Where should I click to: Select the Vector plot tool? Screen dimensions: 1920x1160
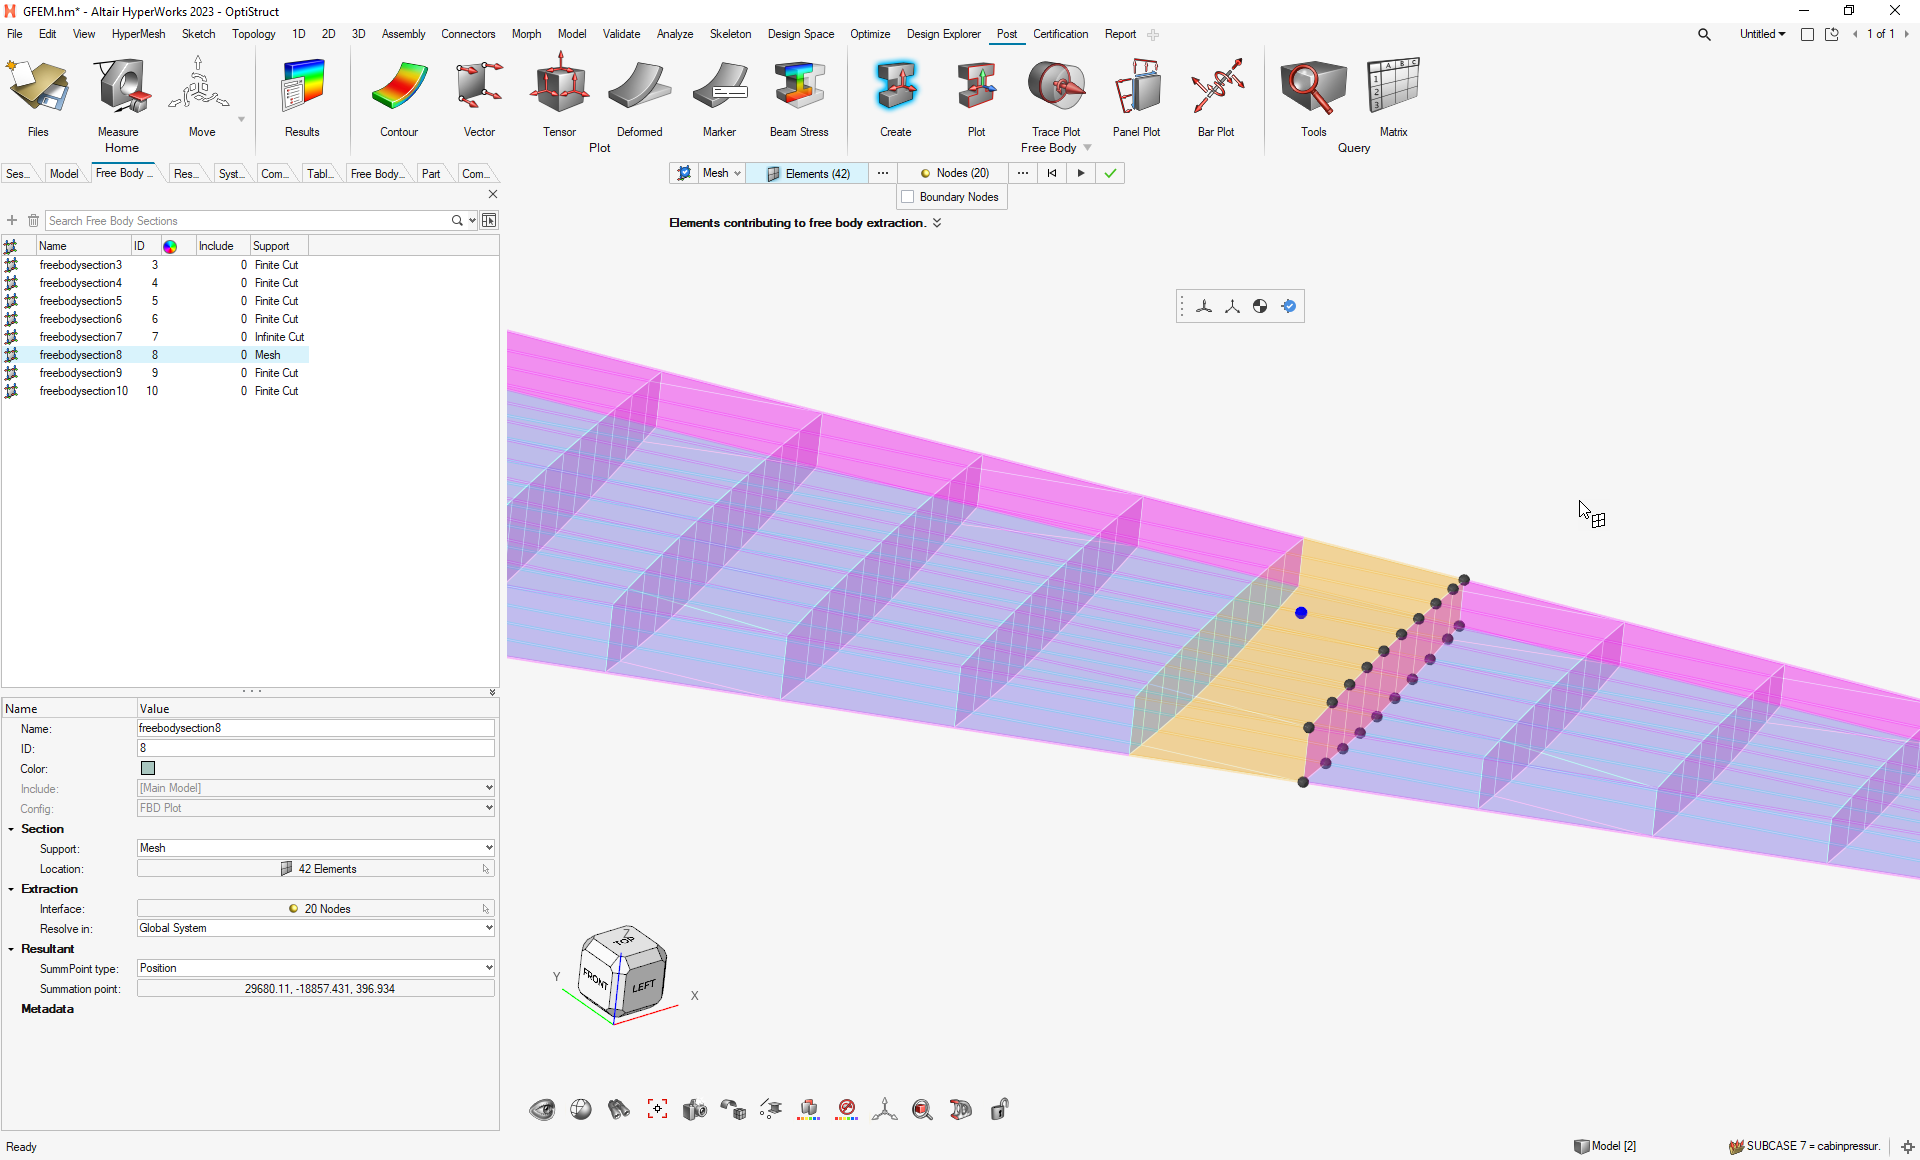coord(479,96)
